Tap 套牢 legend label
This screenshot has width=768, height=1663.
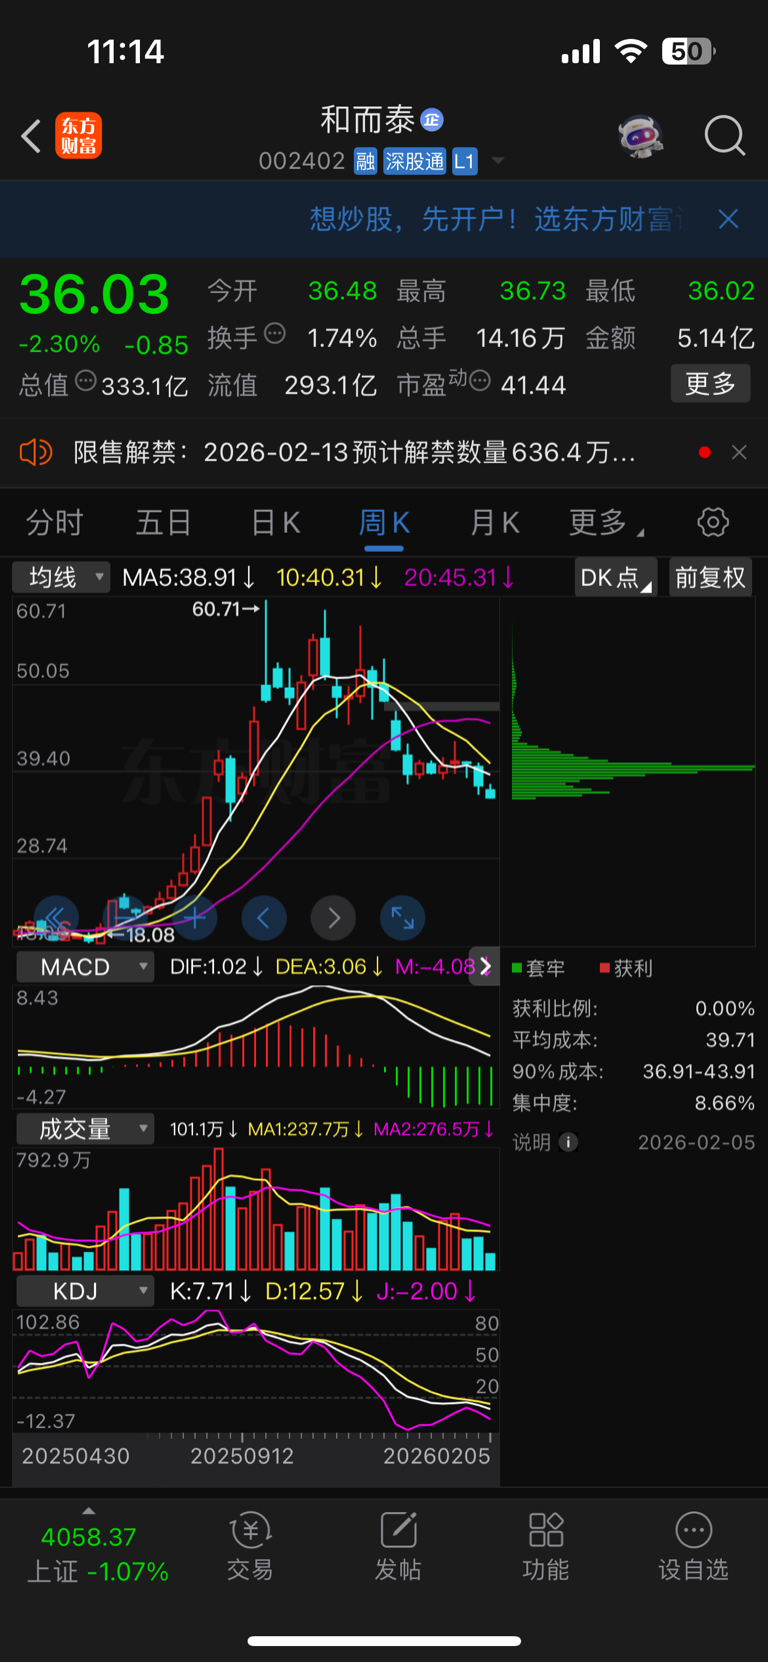click(x=539, y=968)
